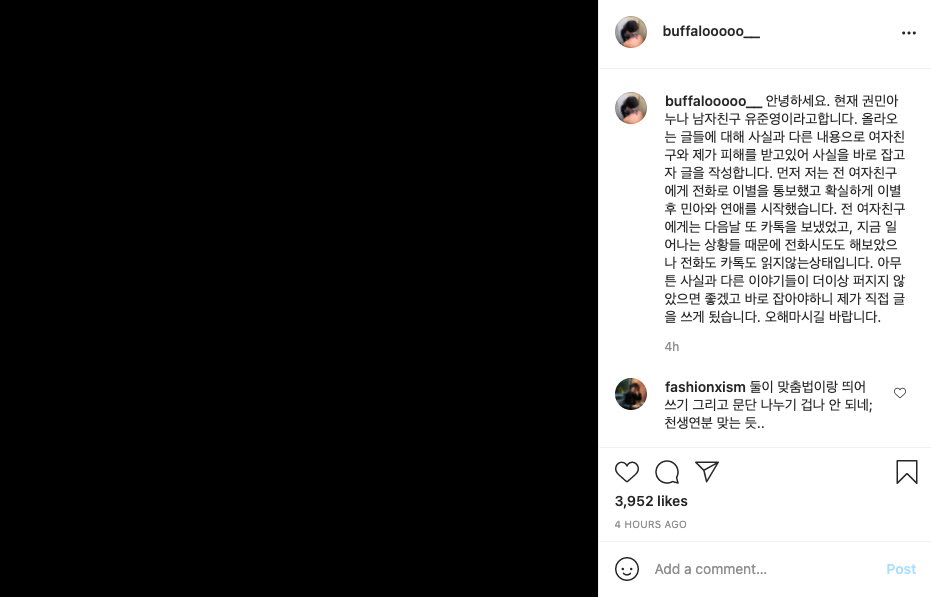
Task: Click the Add a comment input field
Action: click(766, 569)
